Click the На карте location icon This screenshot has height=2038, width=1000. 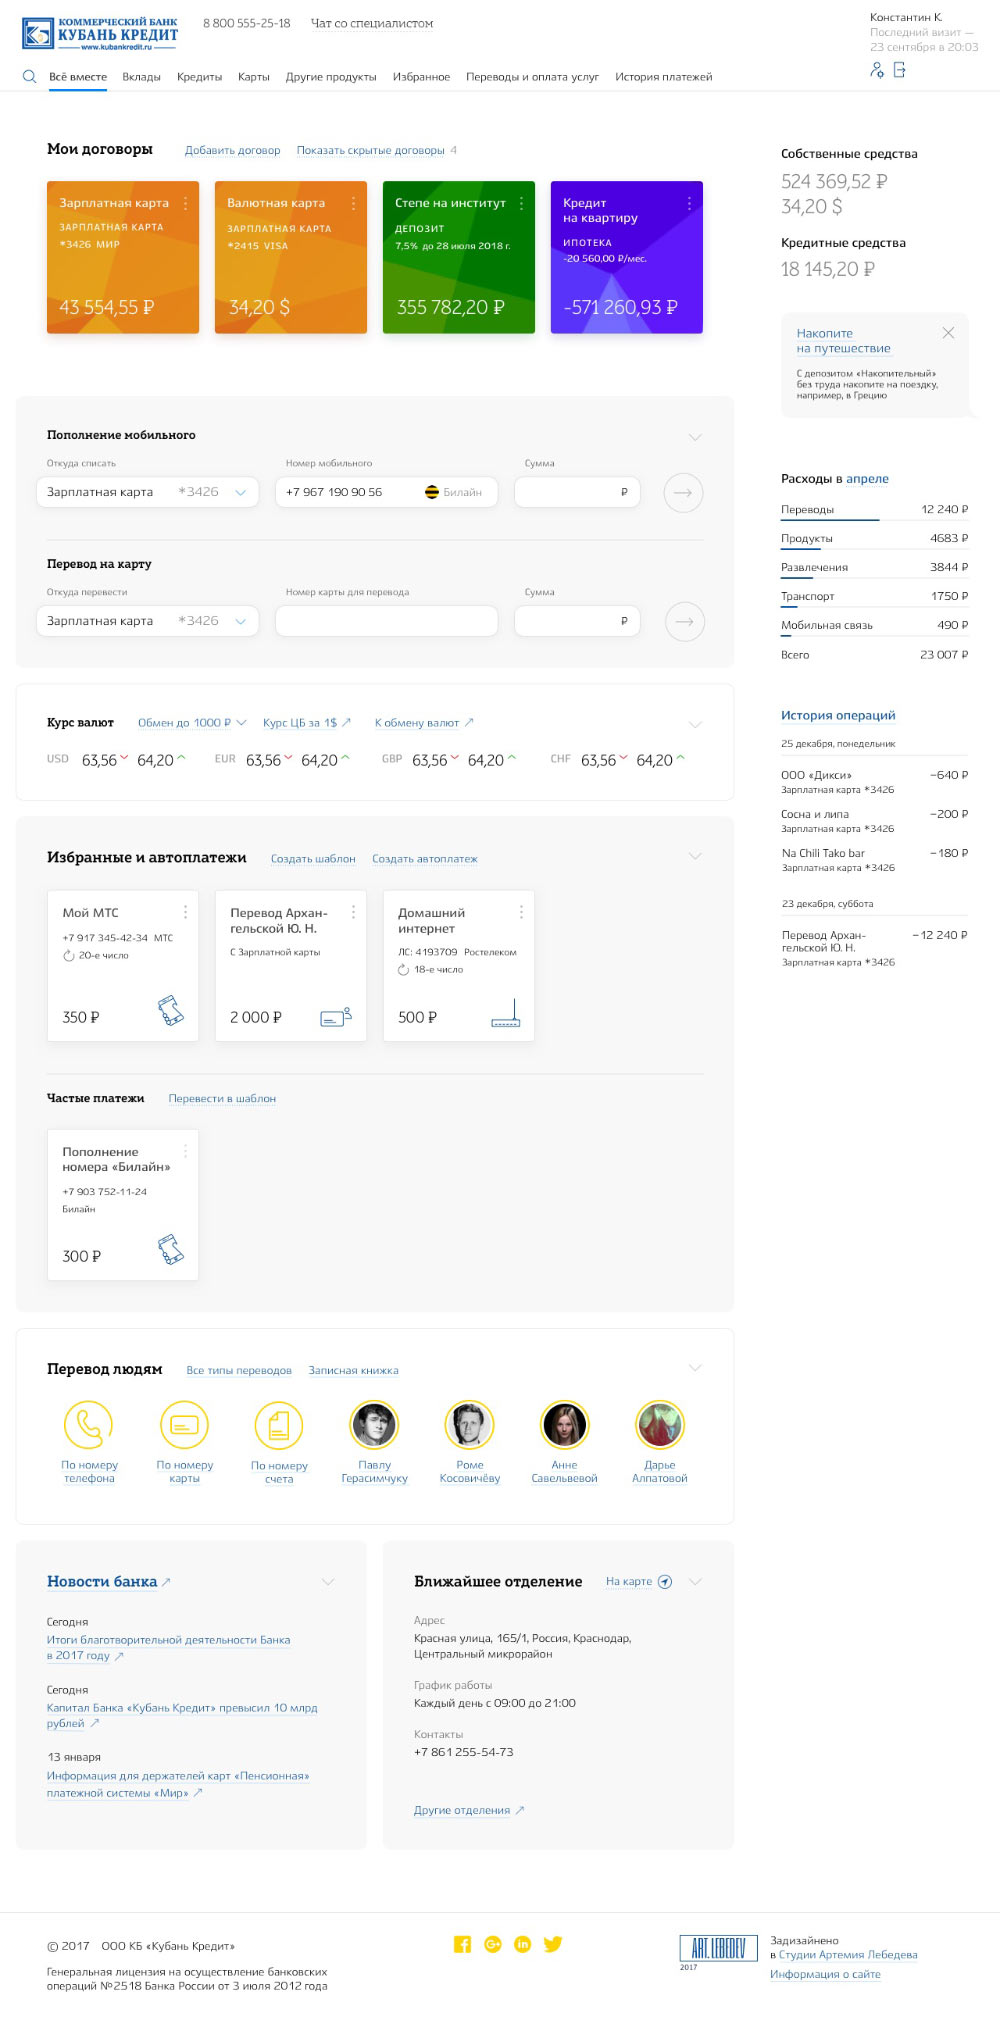point(665,1582)
